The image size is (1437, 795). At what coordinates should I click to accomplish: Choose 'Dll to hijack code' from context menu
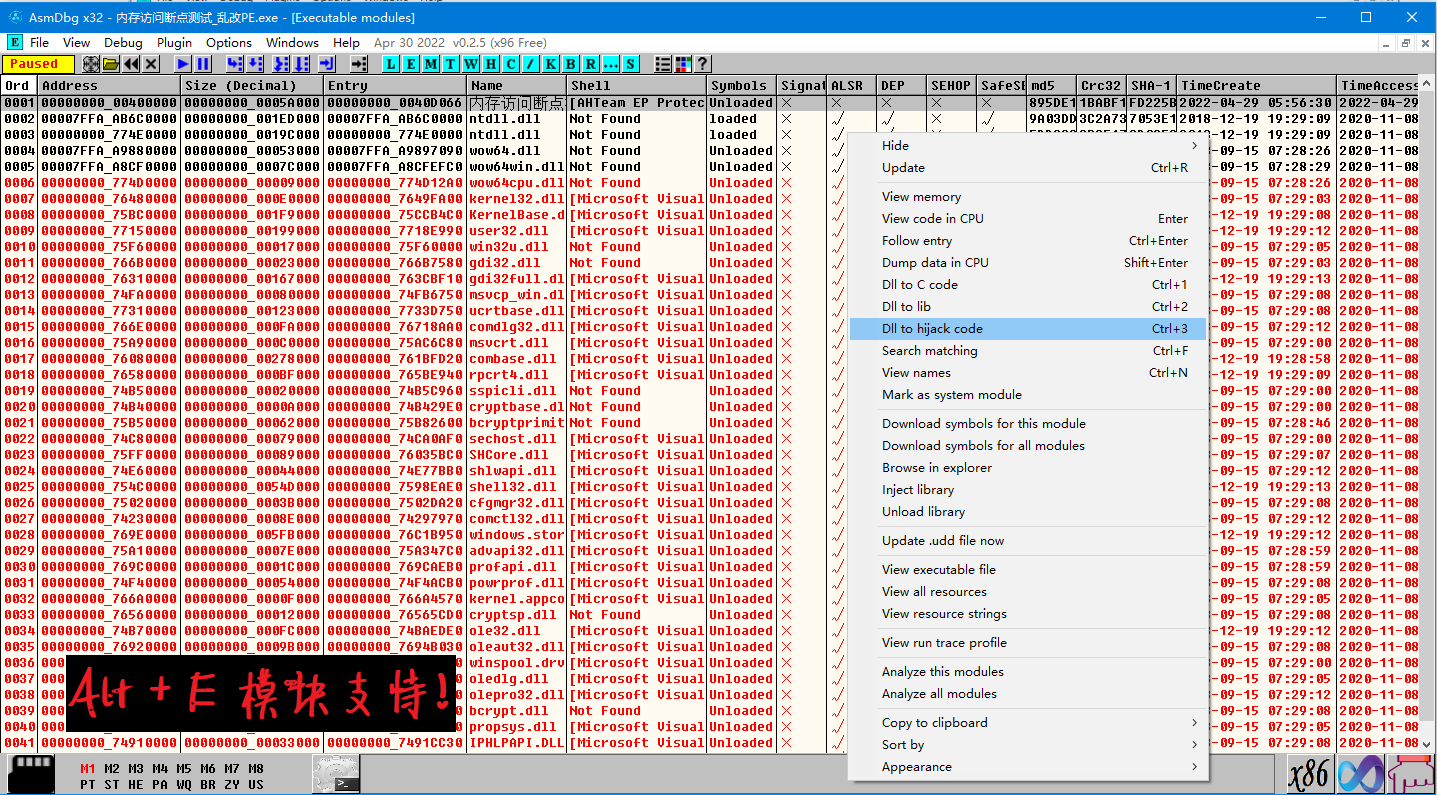point(1028,329)
